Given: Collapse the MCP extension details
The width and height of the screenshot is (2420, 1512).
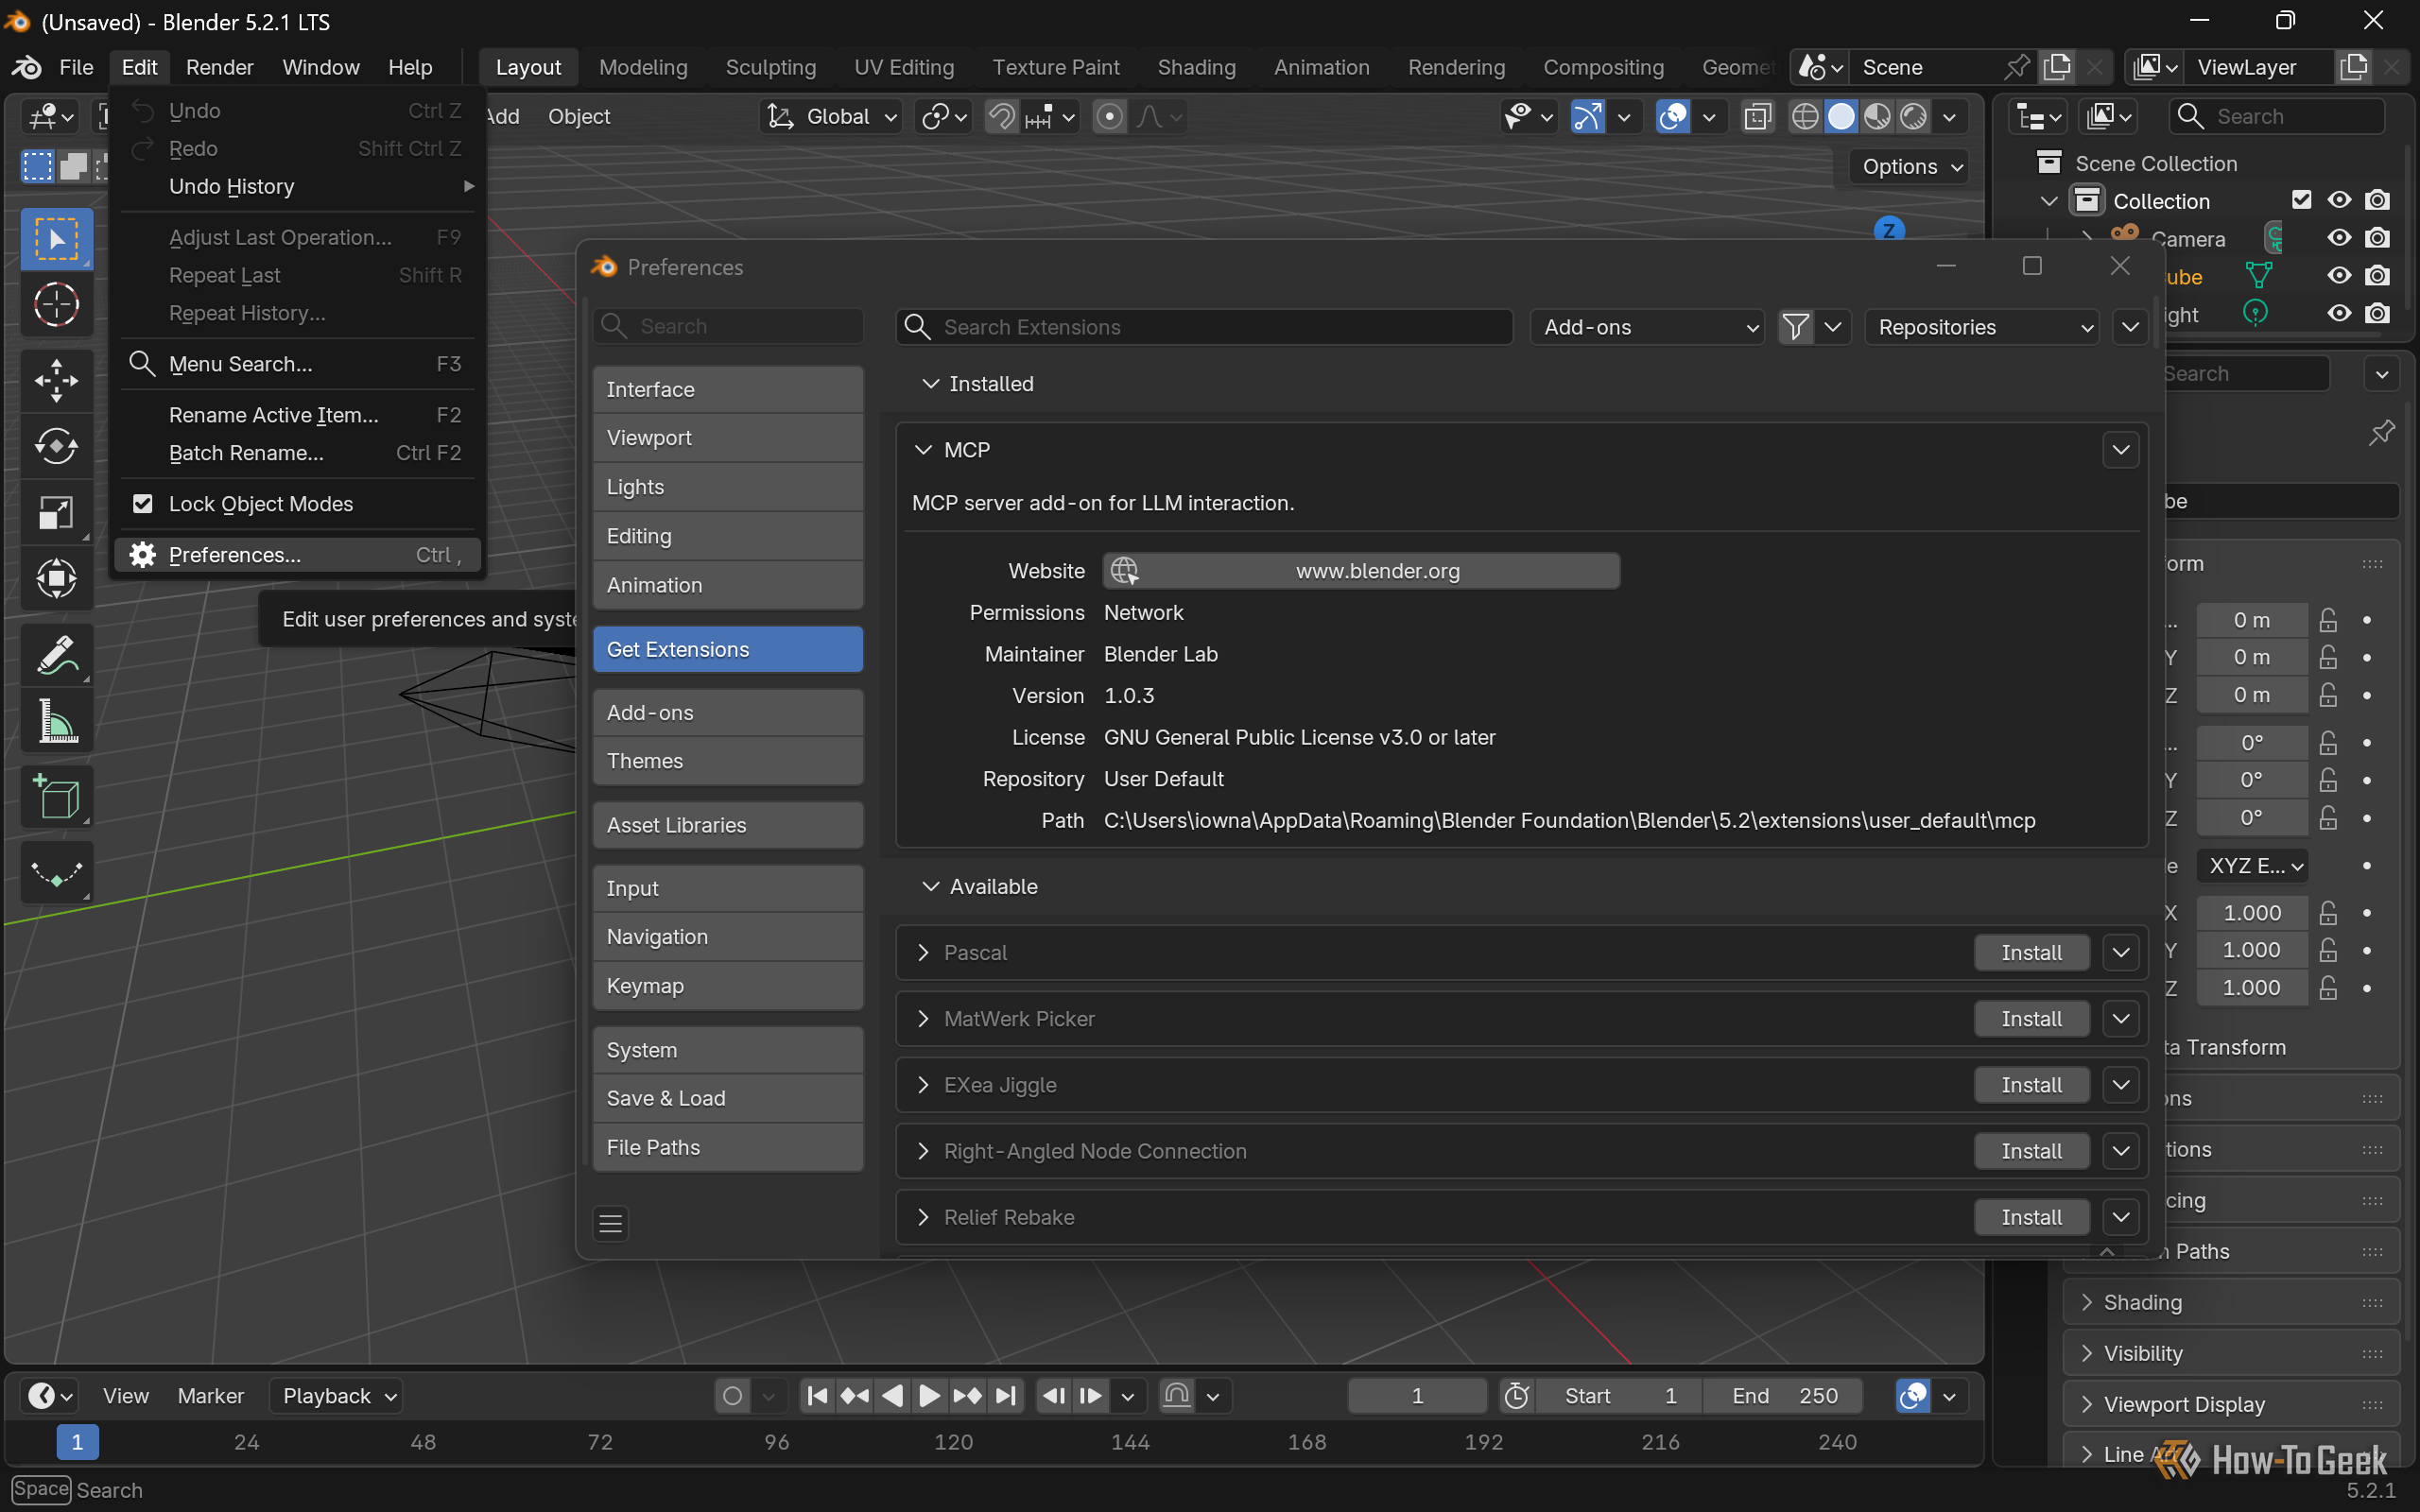Looking at the screenshot, I should 923,450.
